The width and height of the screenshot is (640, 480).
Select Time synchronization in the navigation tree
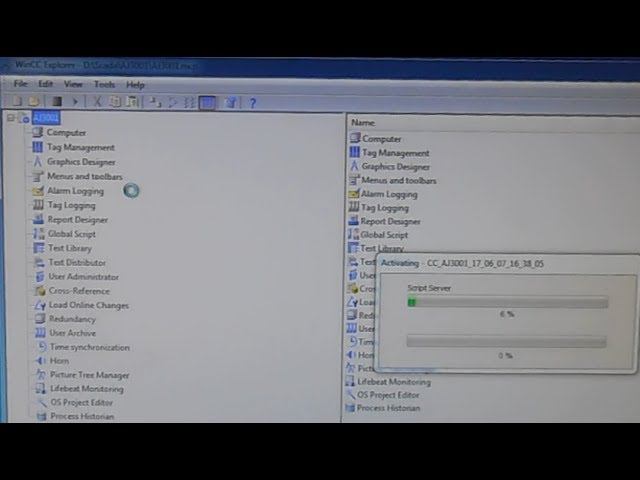(x=90, y=347)
